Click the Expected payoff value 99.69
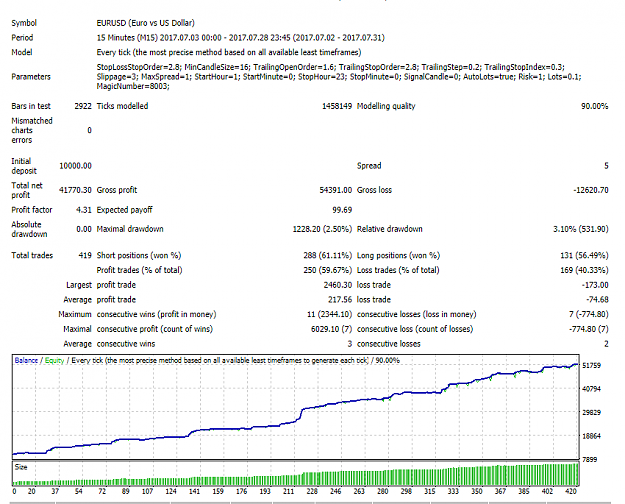625x504 pixels. [342, 210]
